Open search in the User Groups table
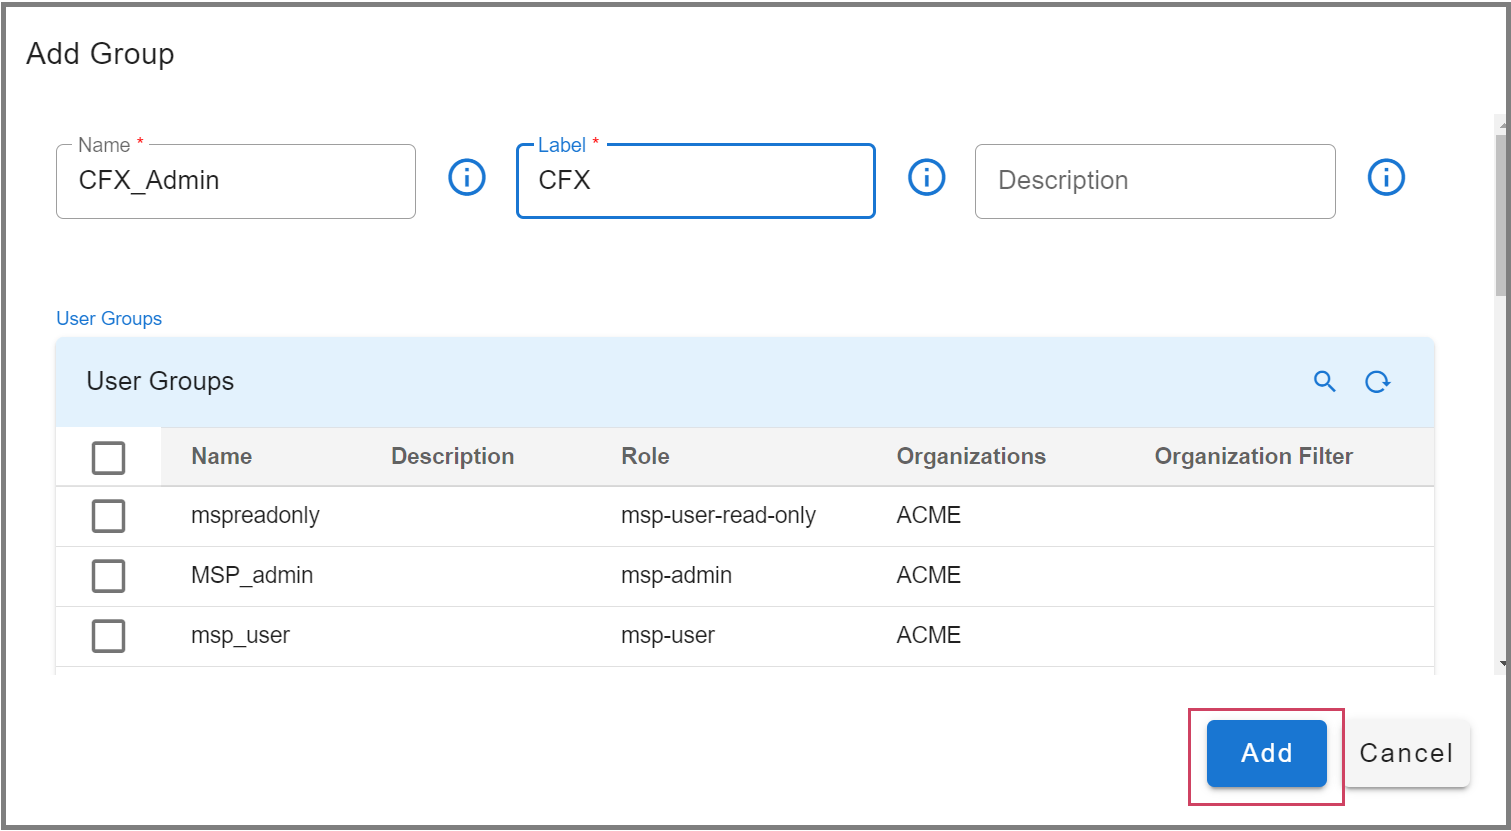The width and height of the screenshot is (1511, 831). [x=1324, y=381]
